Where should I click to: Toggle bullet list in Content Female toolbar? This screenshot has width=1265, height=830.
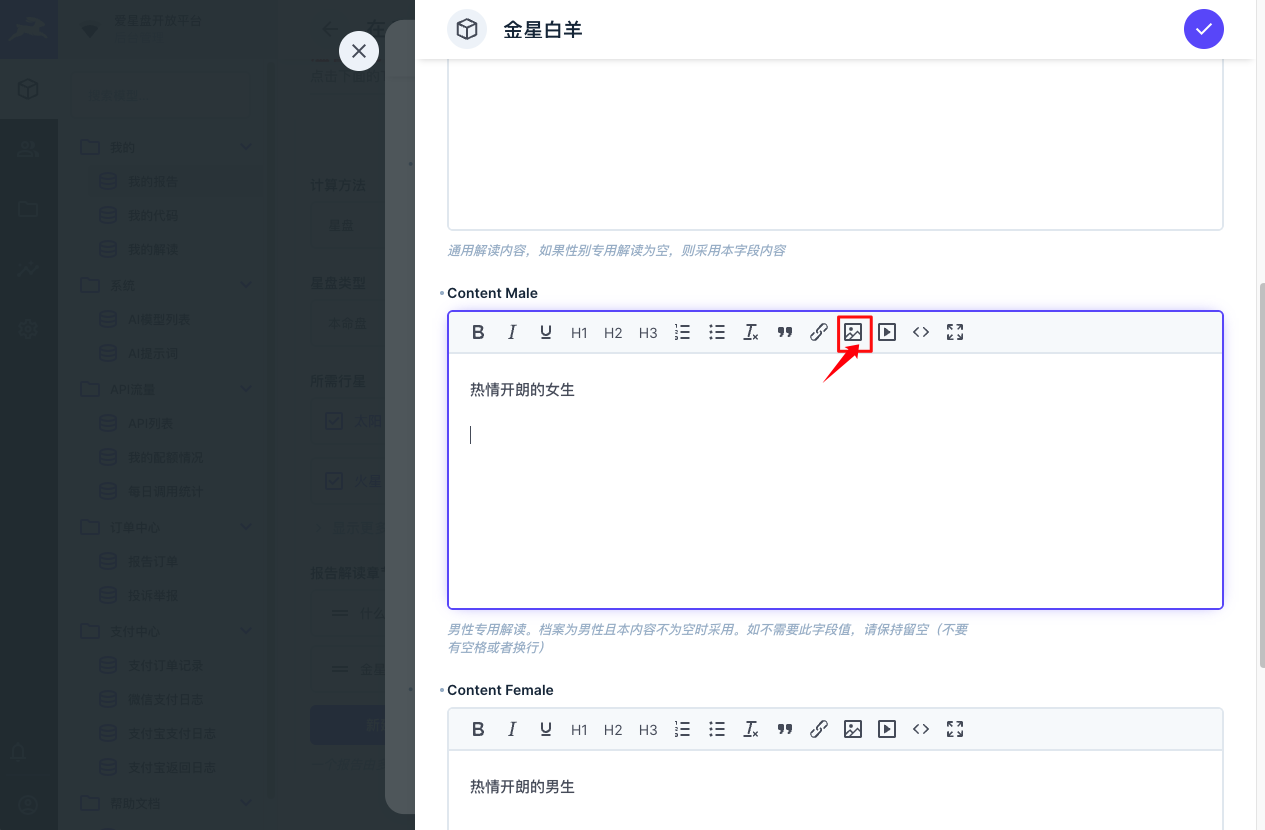[717, 729]
